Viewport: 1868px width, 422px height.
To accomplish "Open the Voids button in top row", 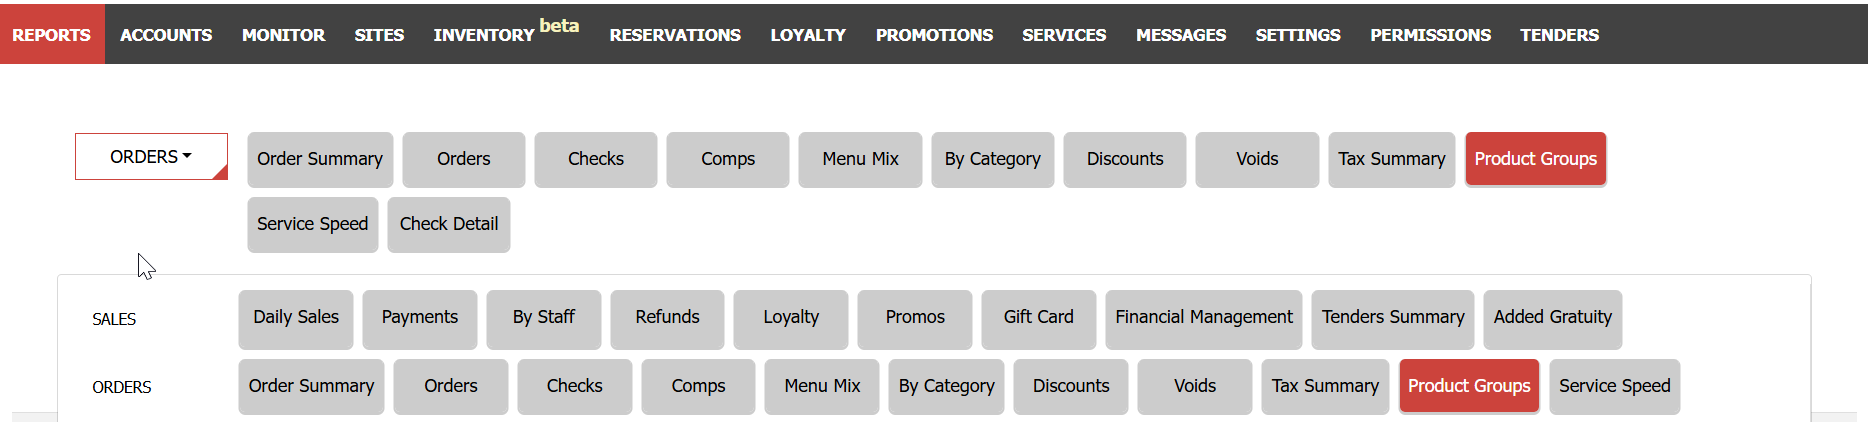I will pos(1257,159).
